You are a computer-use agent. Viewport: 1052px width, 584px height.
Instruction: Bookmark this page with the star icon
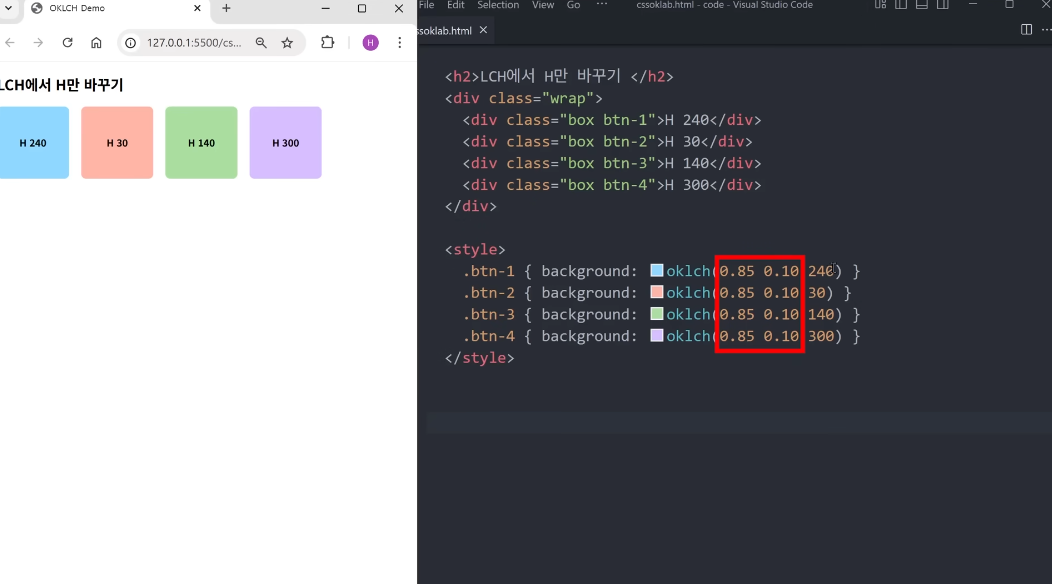click(x=287, y=43)
